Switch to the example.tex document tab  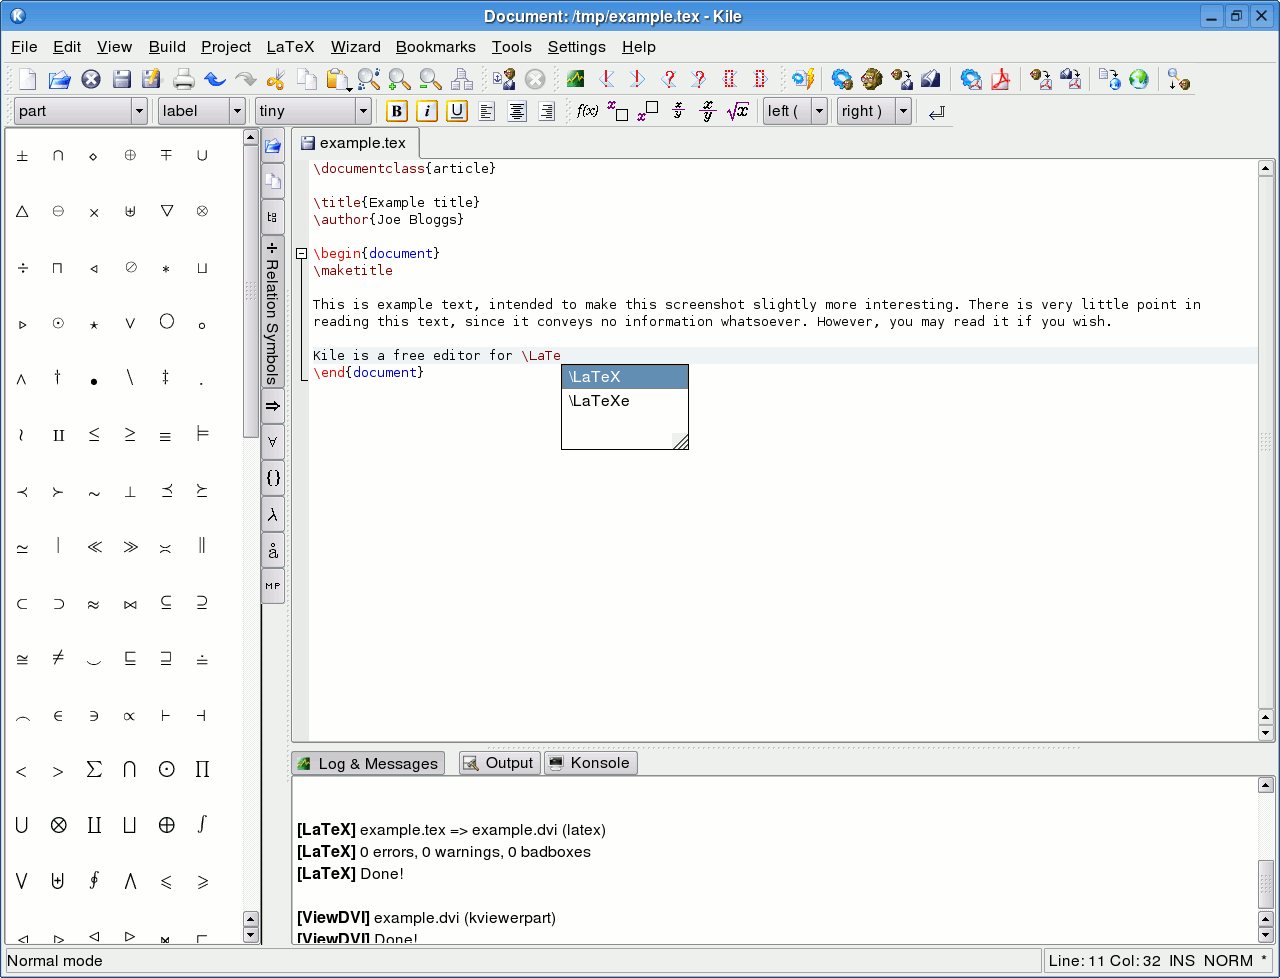coord(355,143)
